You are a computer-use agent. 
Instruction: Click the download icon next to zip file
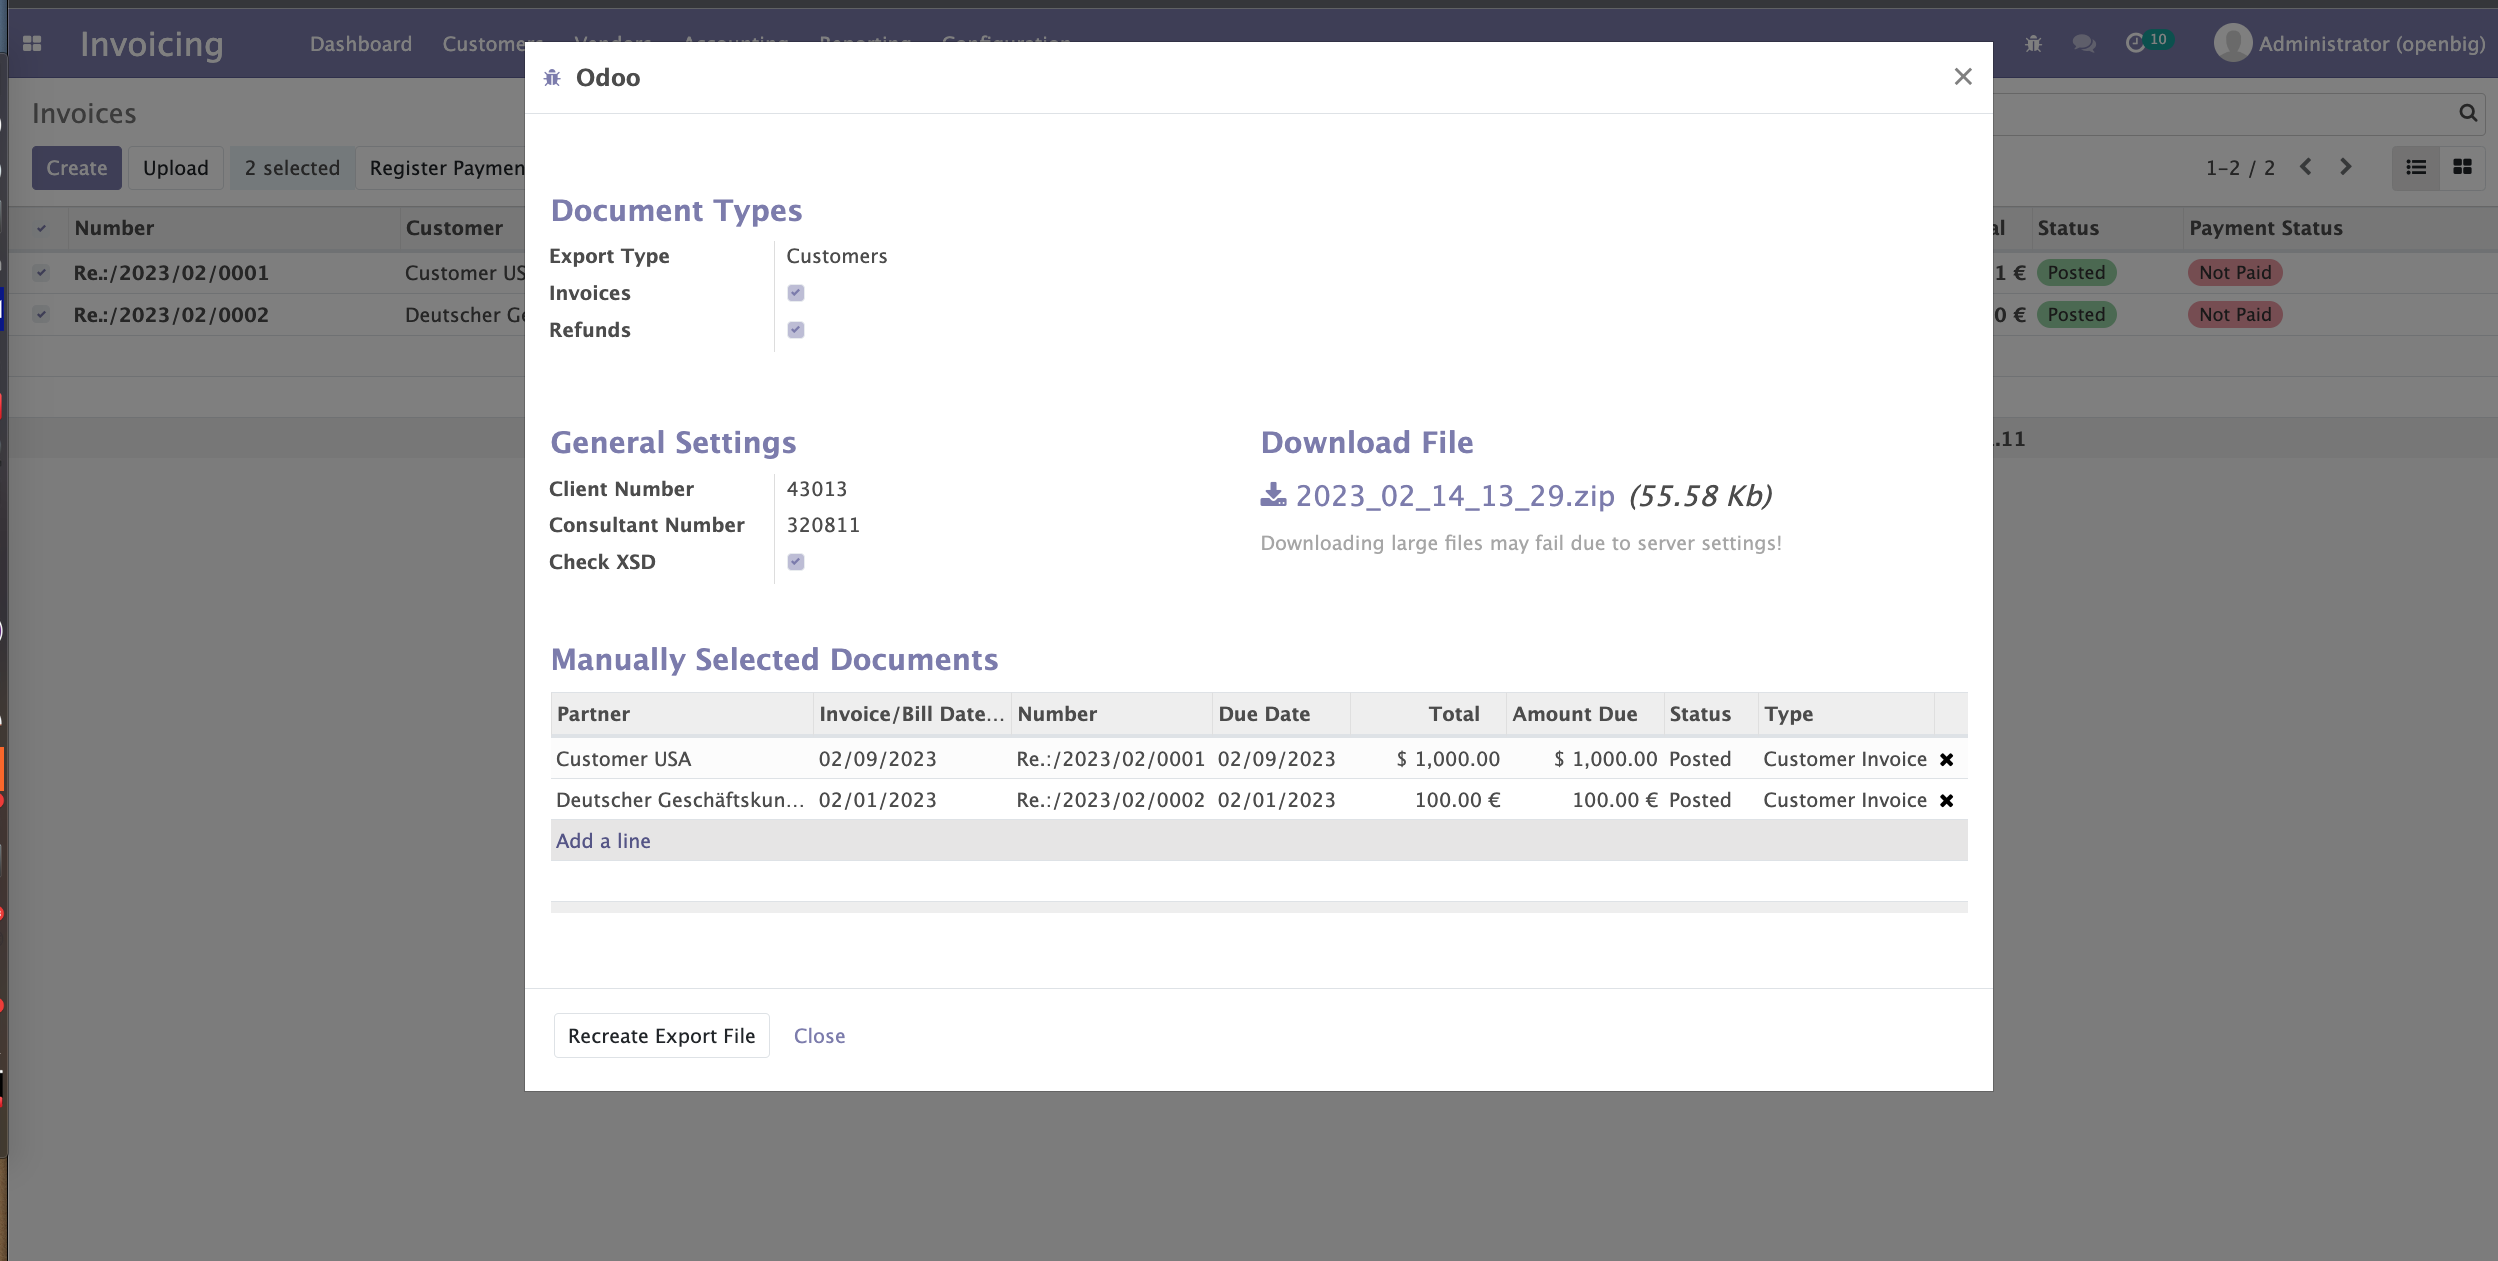pos(1270,494)
